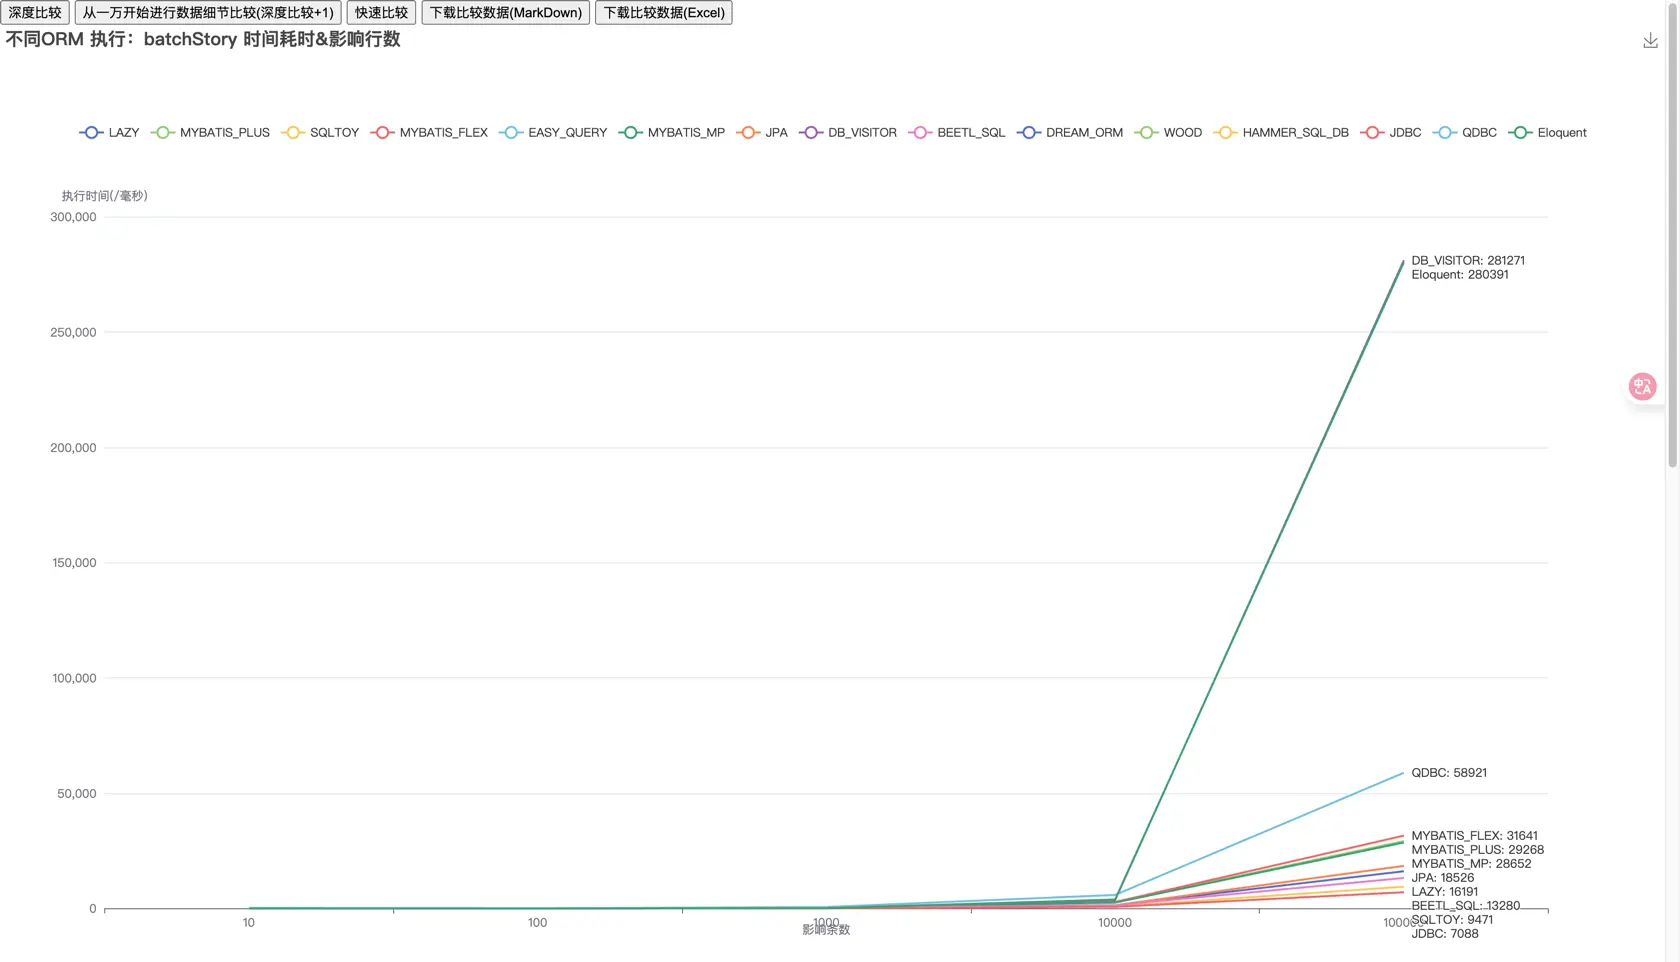The image size is (1680, 962).
Task: Click the QDBC: 58921 data label
Action: coord(1449,773)
